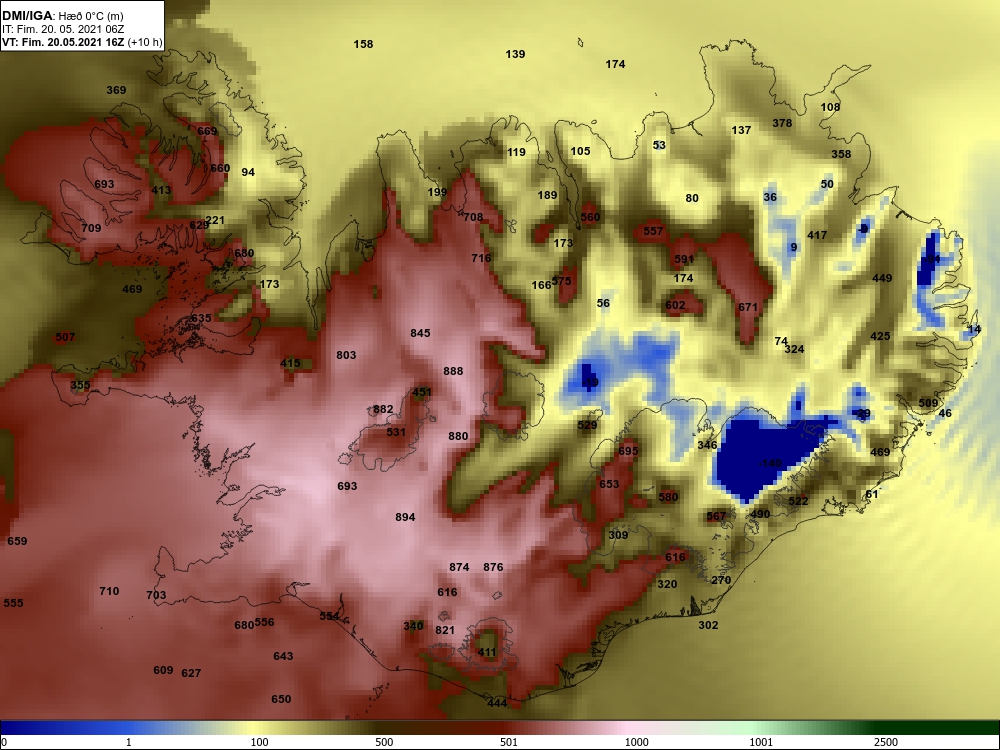The width and height of the screenshot is (1000, 750).
Task: Click the map value 708
Action: point(473,217)
